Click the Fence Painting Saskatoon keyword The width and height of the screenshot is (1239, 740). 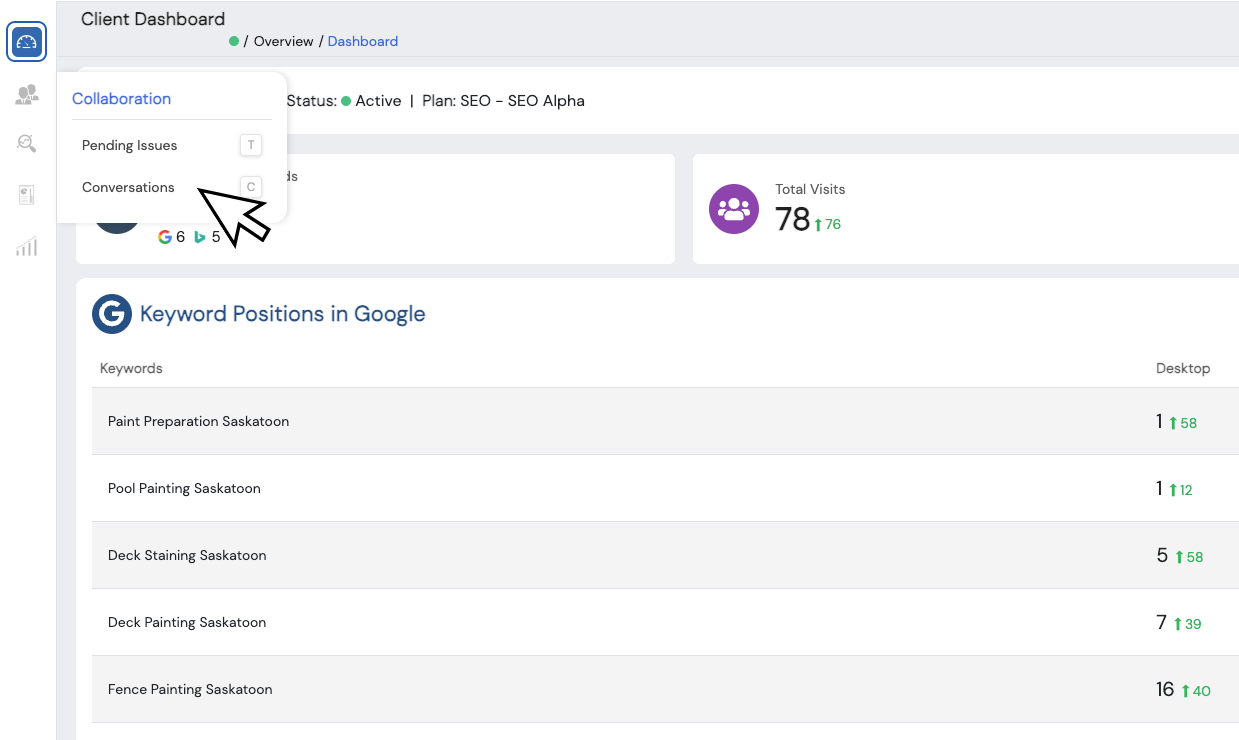click(190, 690)
